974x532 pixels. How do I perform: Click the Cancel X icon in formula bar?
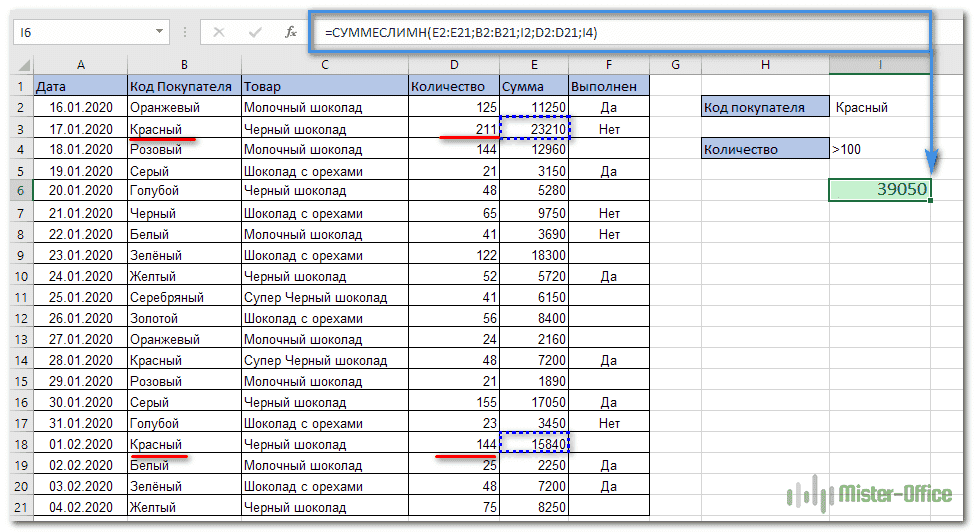(x=220, y=33)
